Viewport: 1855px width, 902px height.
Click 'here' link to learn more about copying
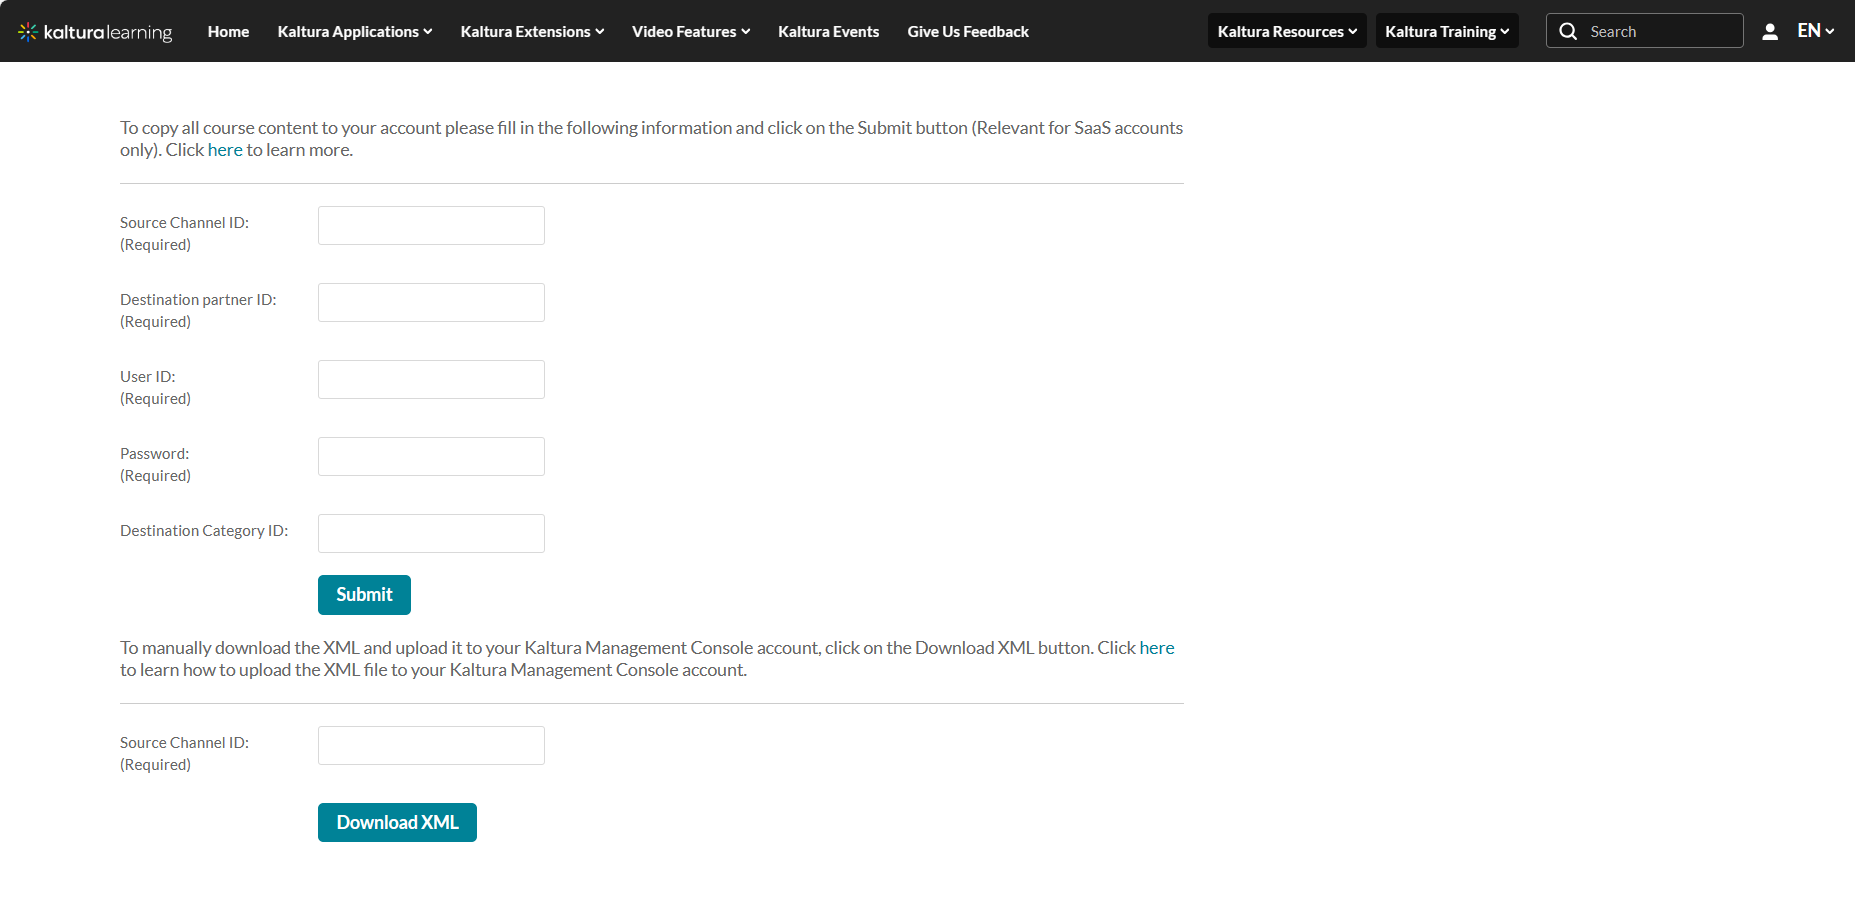point(225,150)
